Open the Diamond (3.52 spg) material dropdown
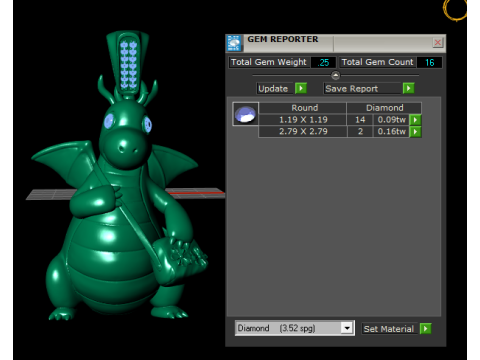The image size is (480, 360). coord(347,328)
